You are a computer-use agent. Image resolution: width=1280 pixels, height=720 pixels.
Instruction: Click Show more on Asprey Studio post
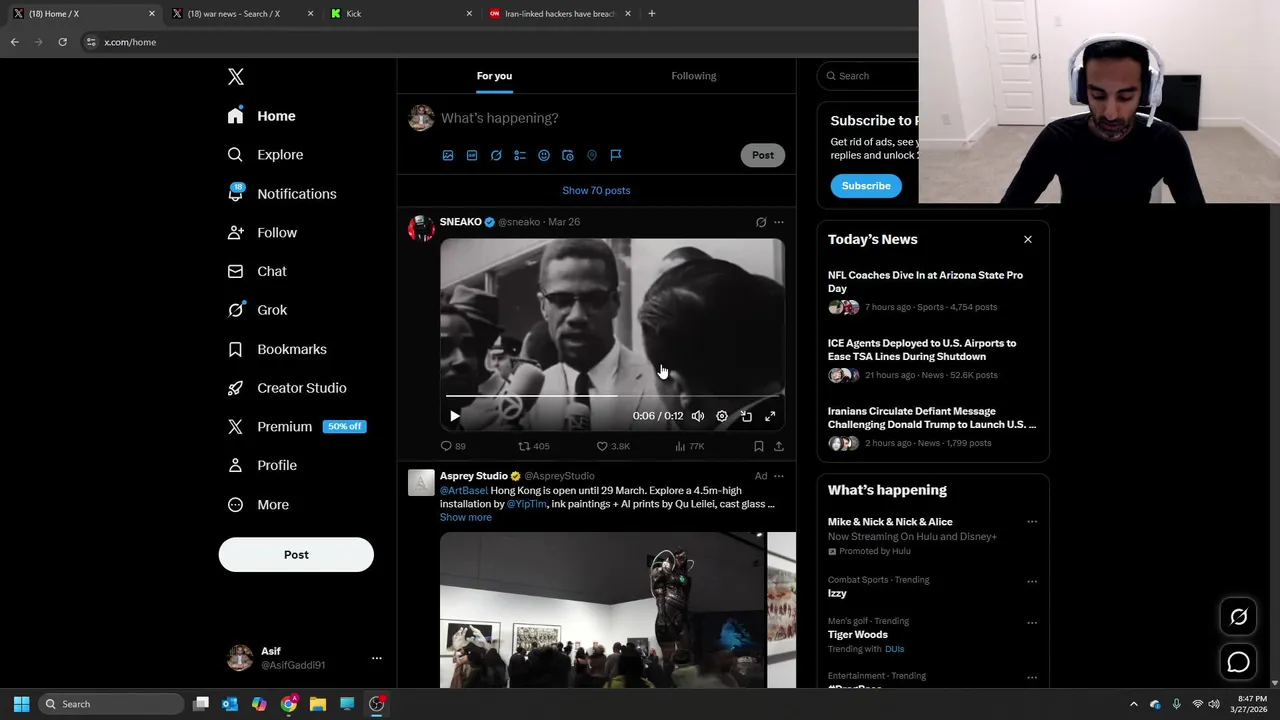coord(466,517)
